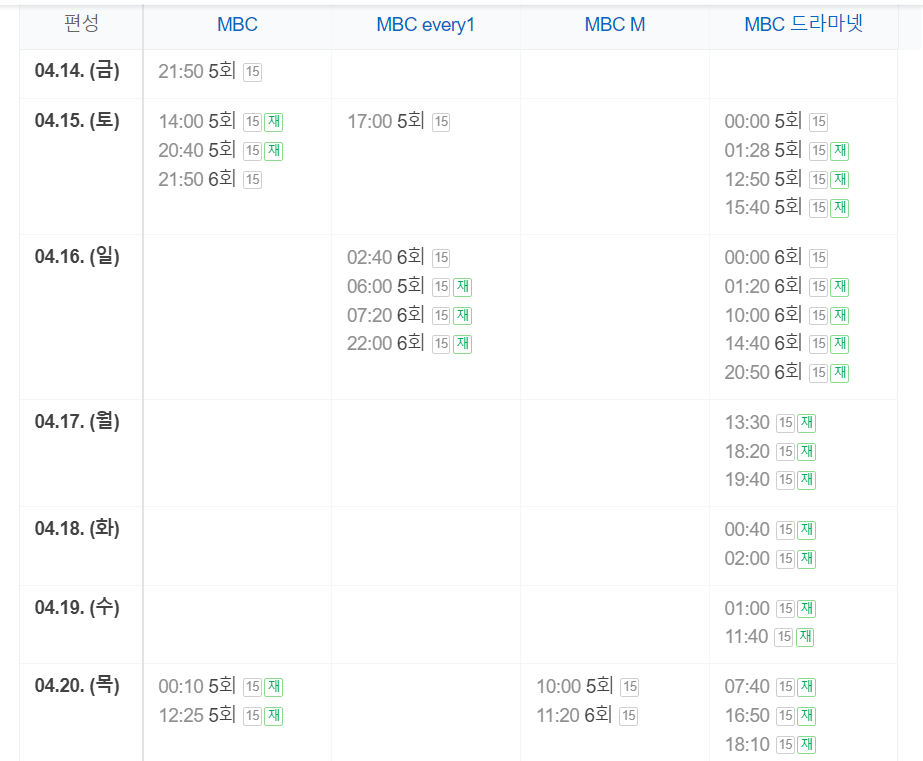Click the 재 rerun badge beside 11:40
The height and width of the screenshot is (761, 923).
tap(805, 637)
